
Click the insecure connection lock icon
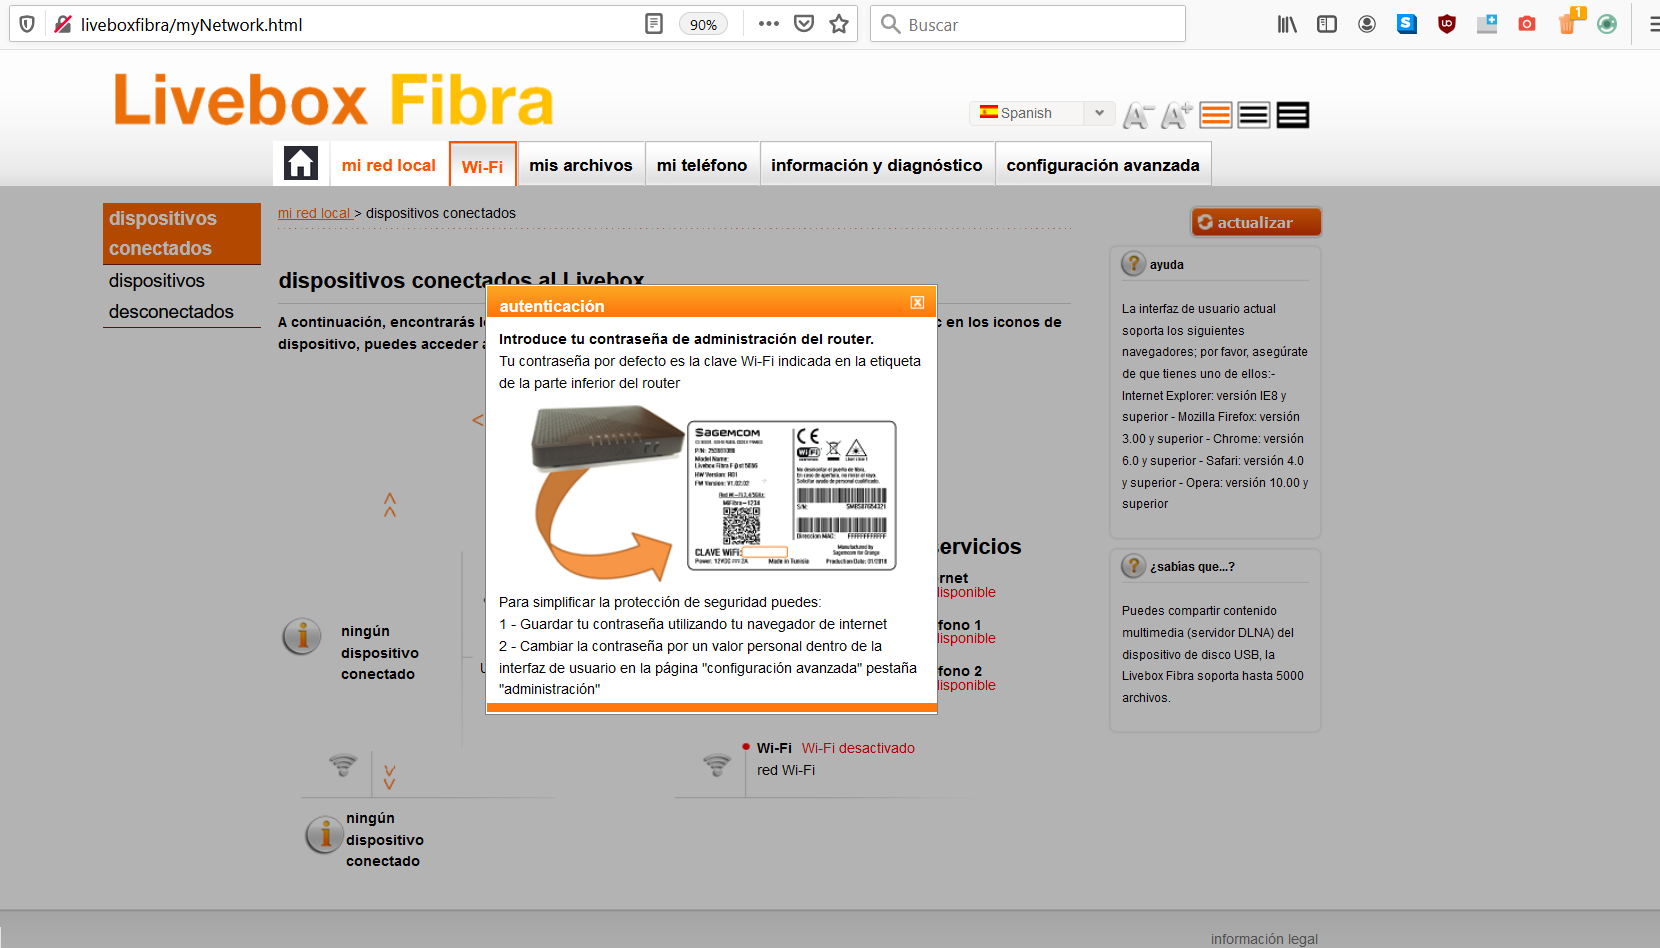(62, 24)
